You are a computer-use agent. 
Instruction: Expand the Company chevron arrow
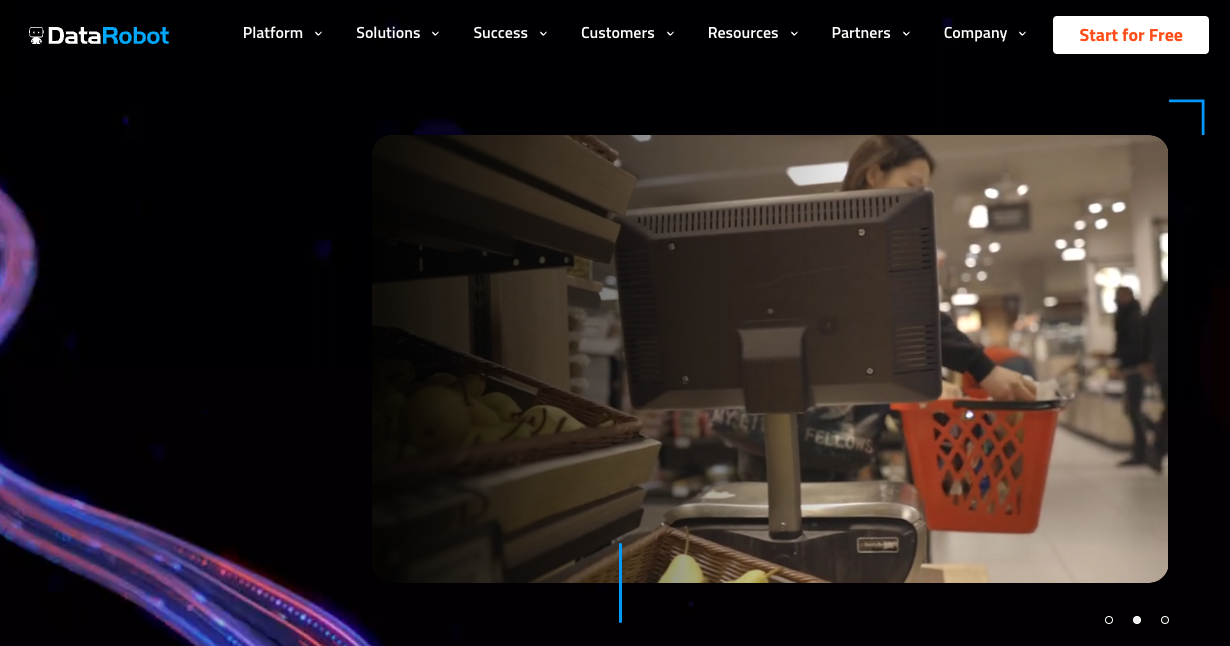pos(1022,34)
